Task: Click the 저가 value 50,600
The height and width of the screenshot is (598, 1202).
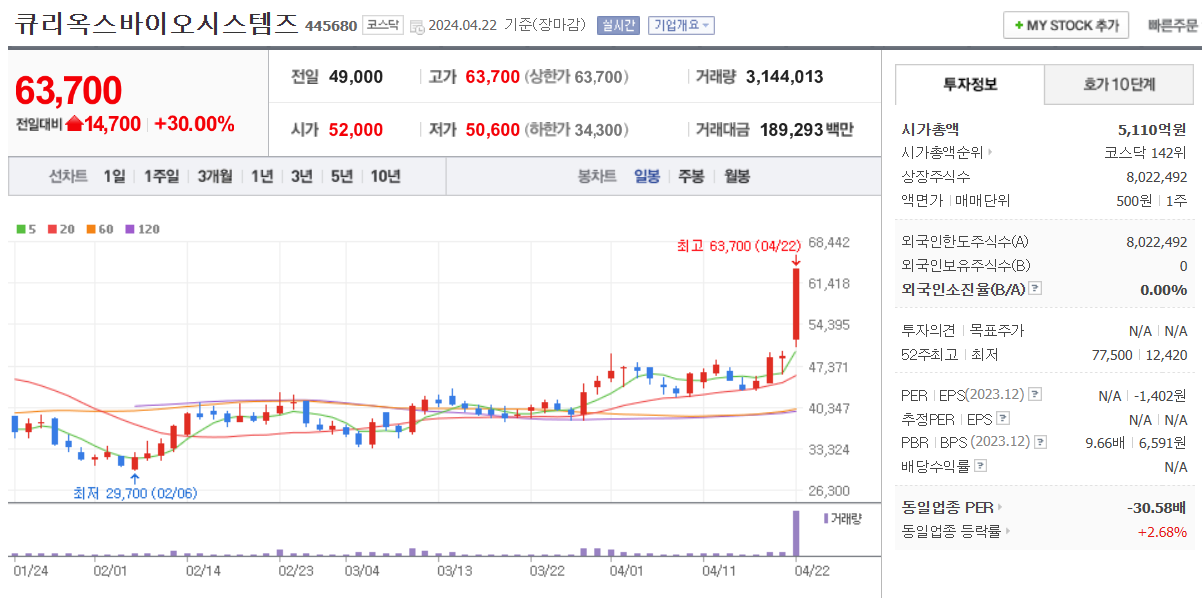Action: 493,129
